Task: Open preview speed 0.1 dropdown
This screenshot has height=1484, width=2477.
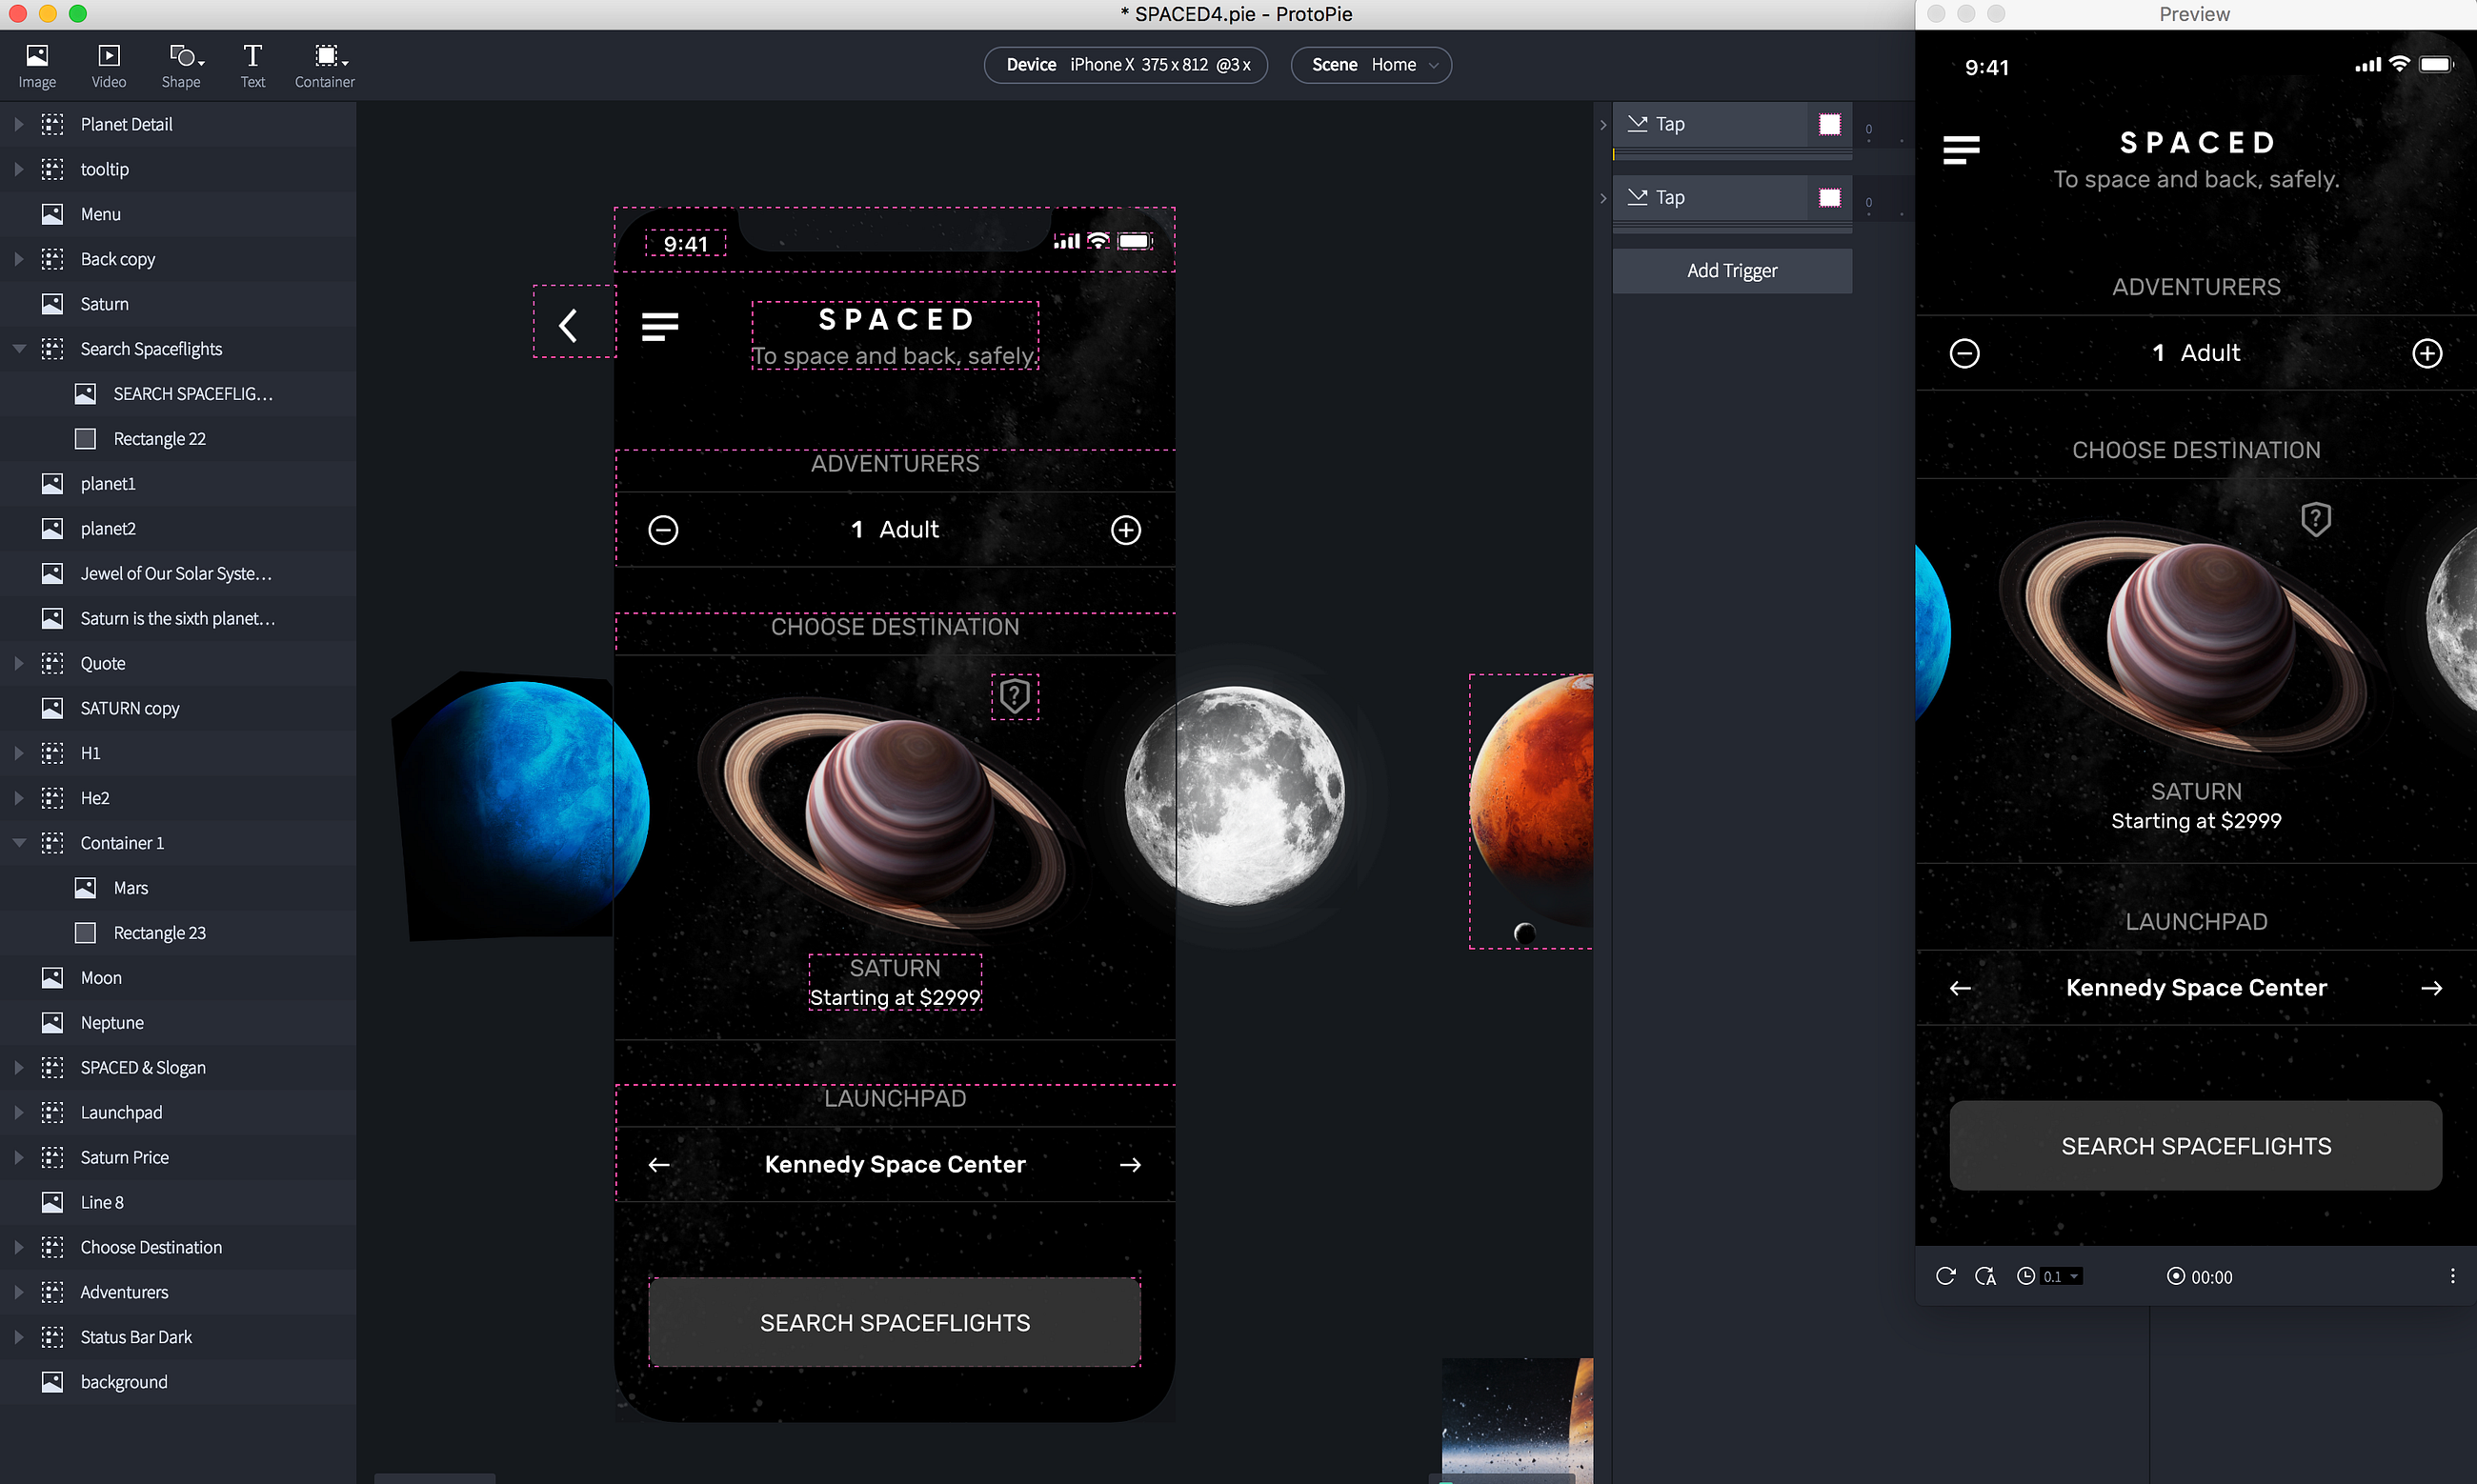Action: [x=2060, y=1277]
